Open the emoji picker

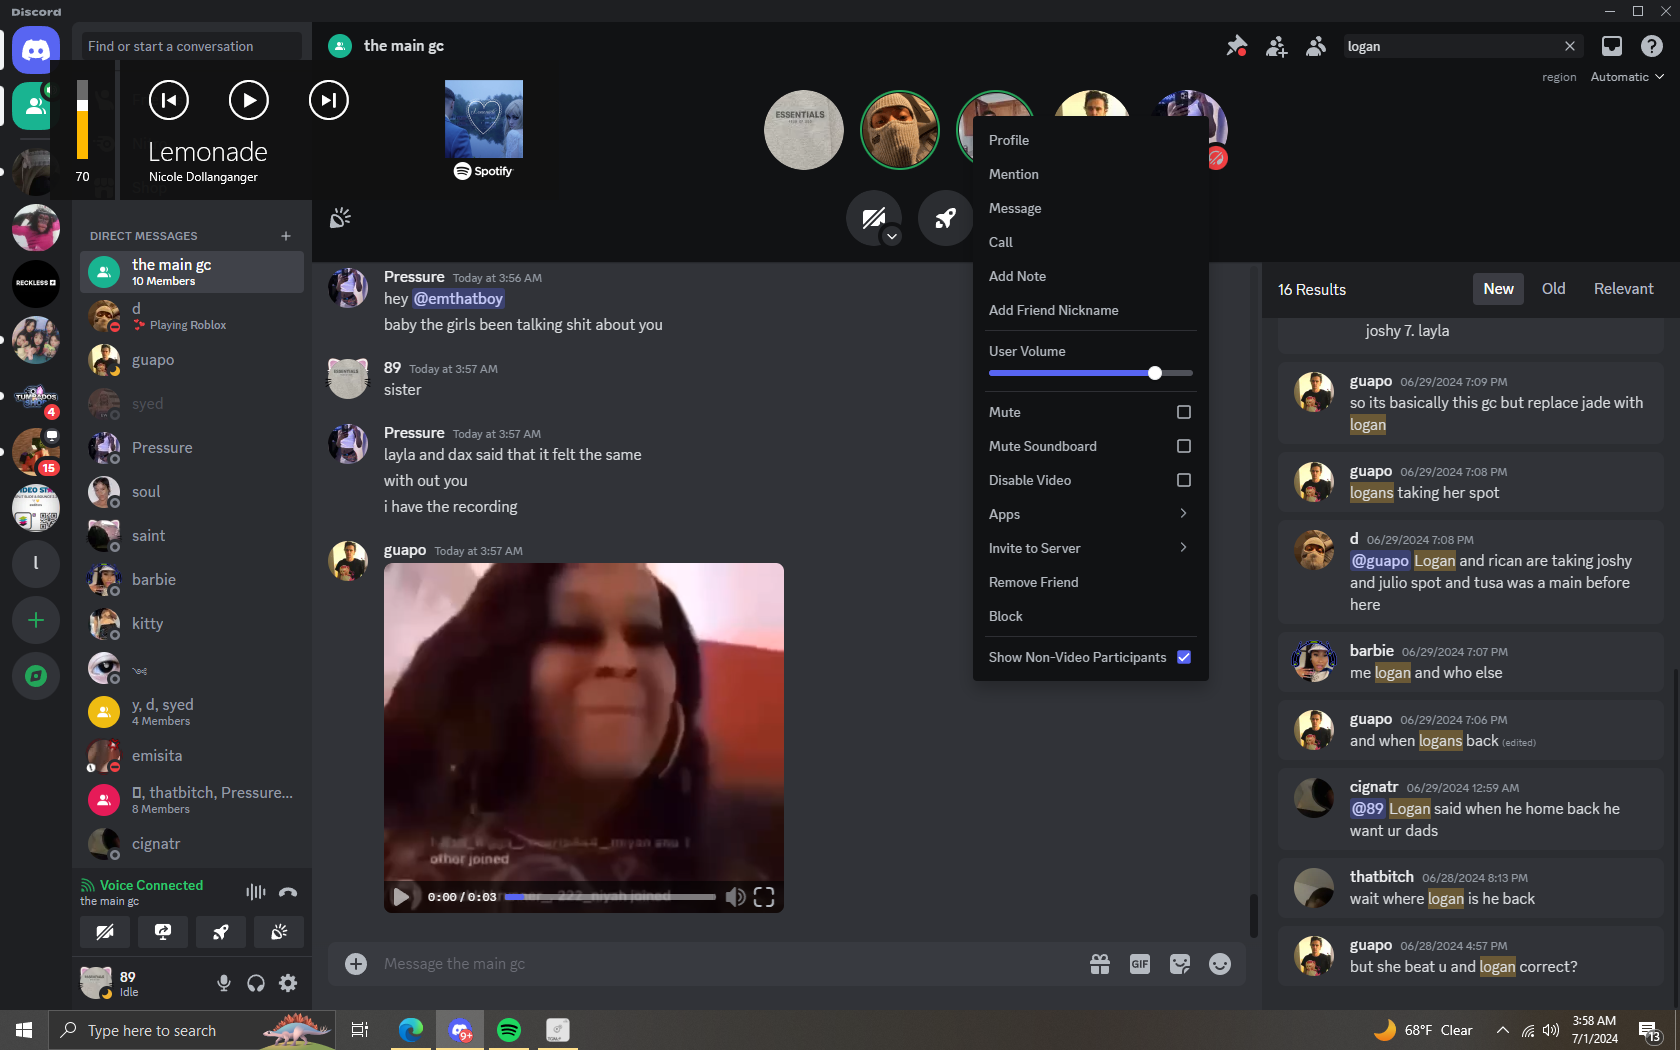pos(1220,964)
